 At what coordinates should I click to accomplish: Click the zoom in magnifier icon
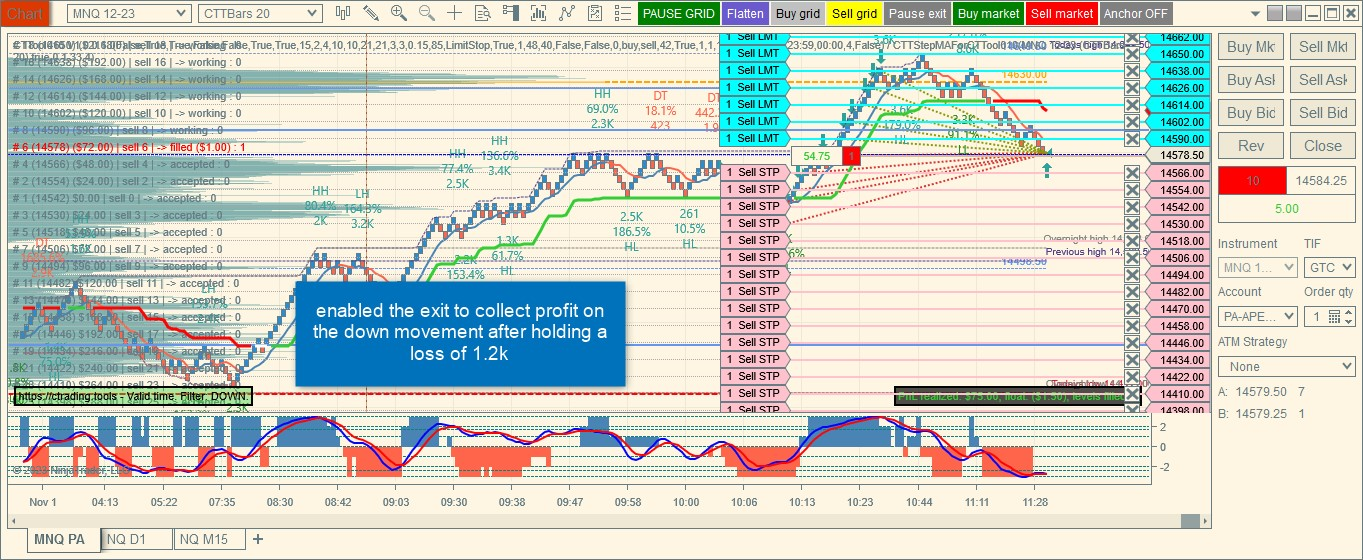[x=399, y=13]
